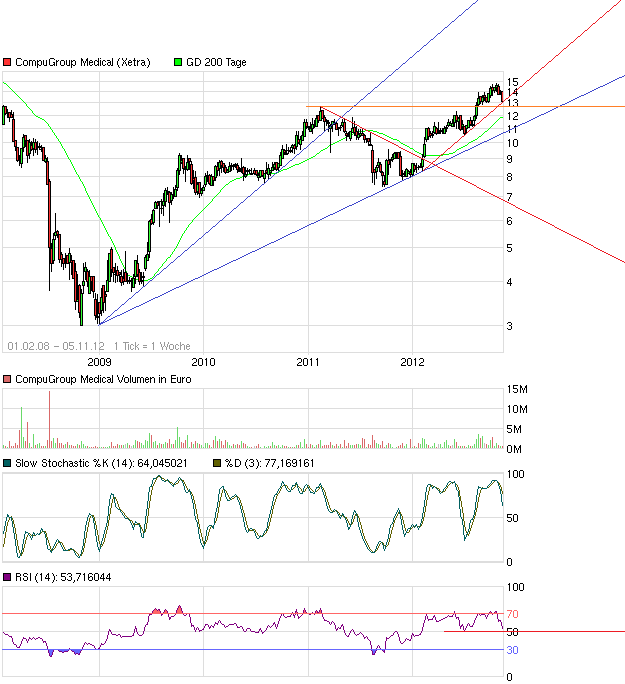Screen dimensions: 625x684
Task: Click the red CompuGroup Medical (Xetra) legend swatch
Action: [x=7, y=62]
